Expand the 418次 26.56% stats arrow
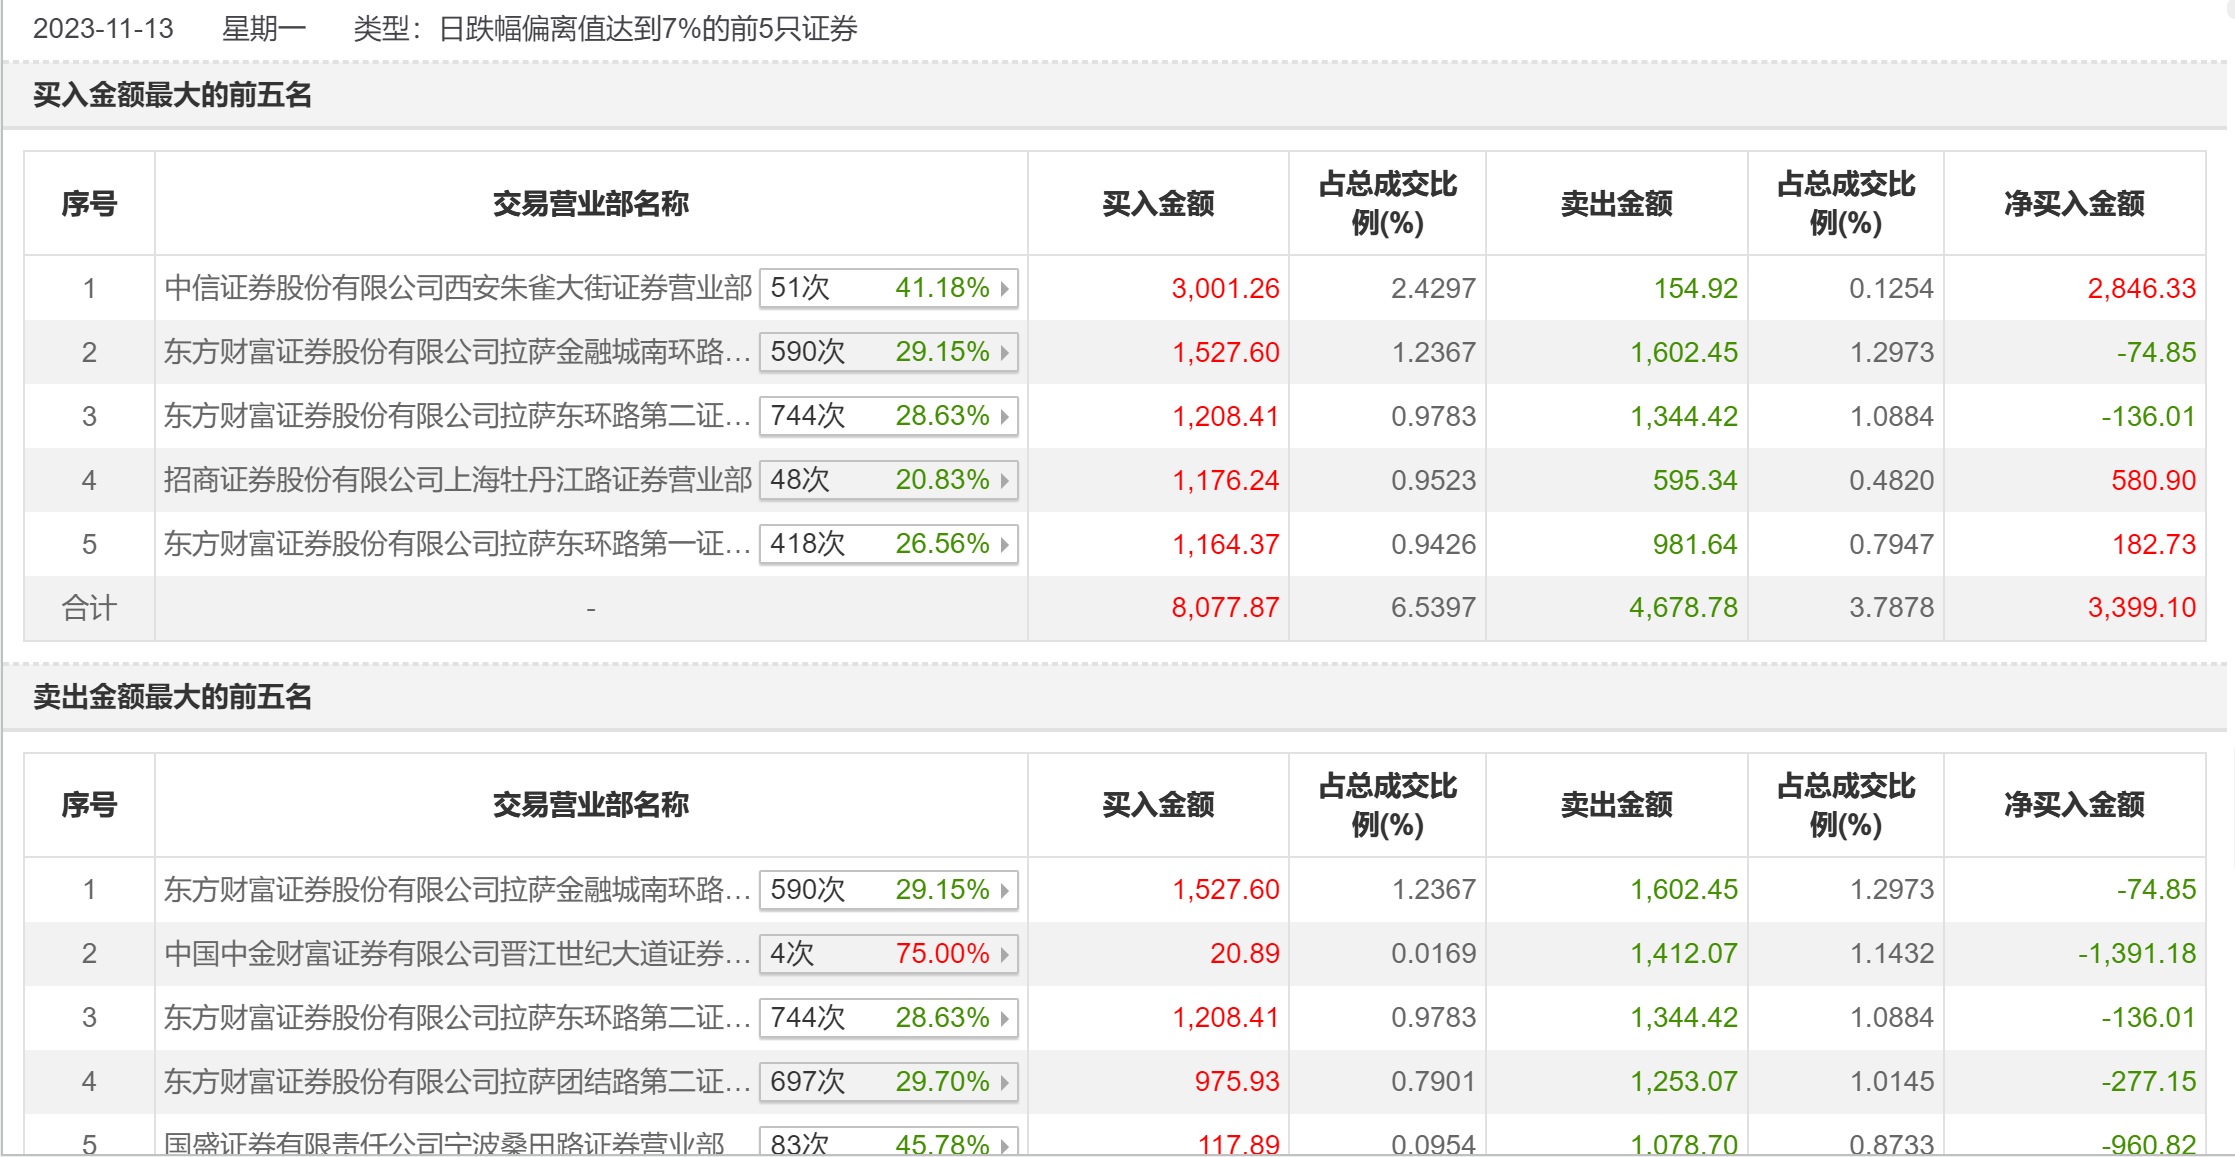 tap(1004, 544)
